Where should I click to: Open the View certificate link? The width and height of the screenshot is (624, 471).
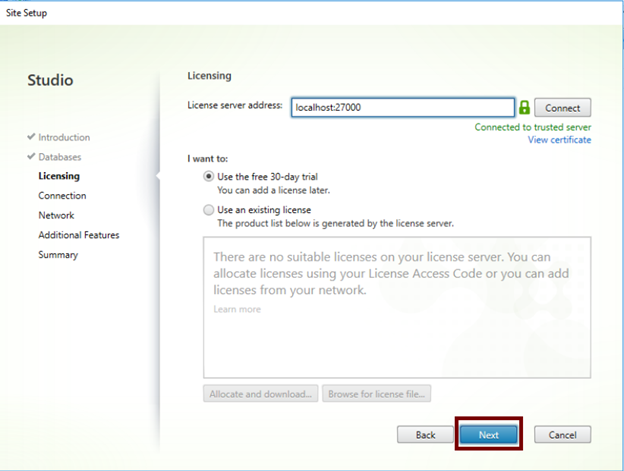coord(559,140)
